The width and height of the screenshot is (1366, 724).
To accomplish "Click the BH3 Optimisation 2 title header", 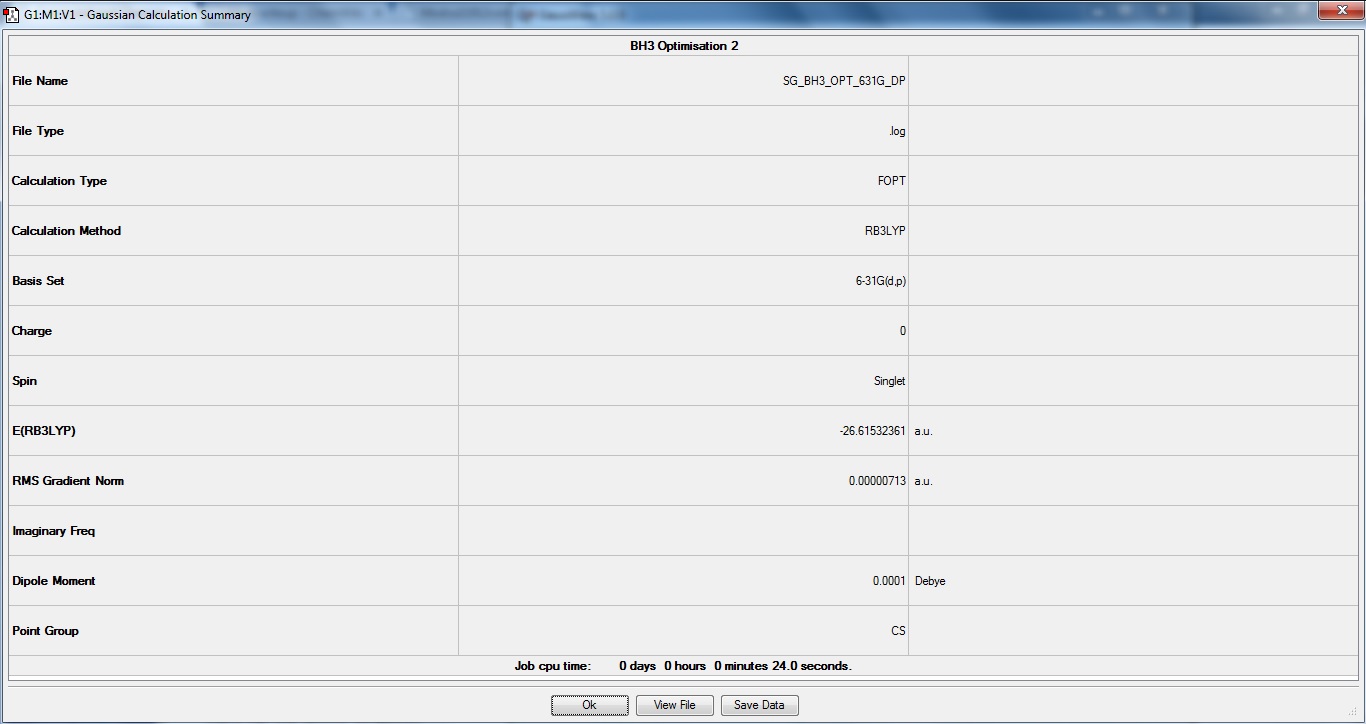I will click(x=684, y=46).
